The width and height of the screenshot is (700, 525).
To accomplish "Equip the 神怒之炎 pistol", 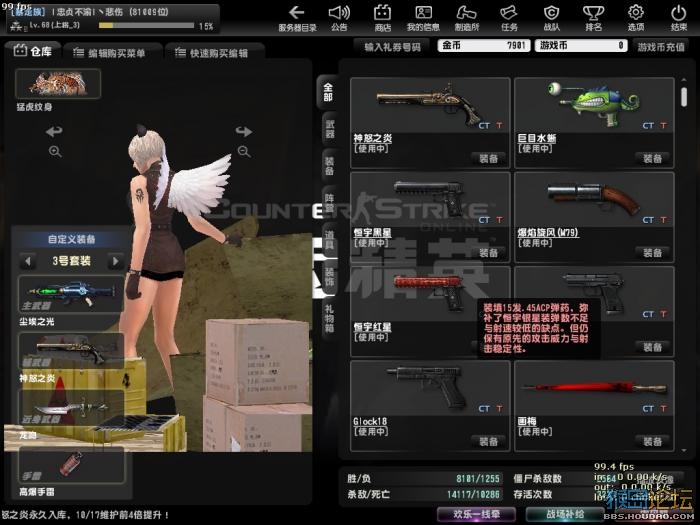I will [488, 158].
